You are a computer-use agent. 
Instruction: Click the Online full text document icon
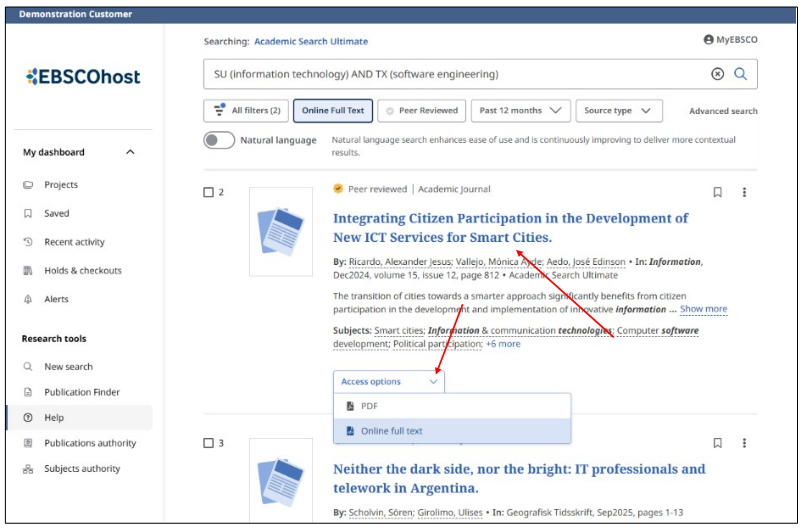pyautogui.click(x=350, y=431)
